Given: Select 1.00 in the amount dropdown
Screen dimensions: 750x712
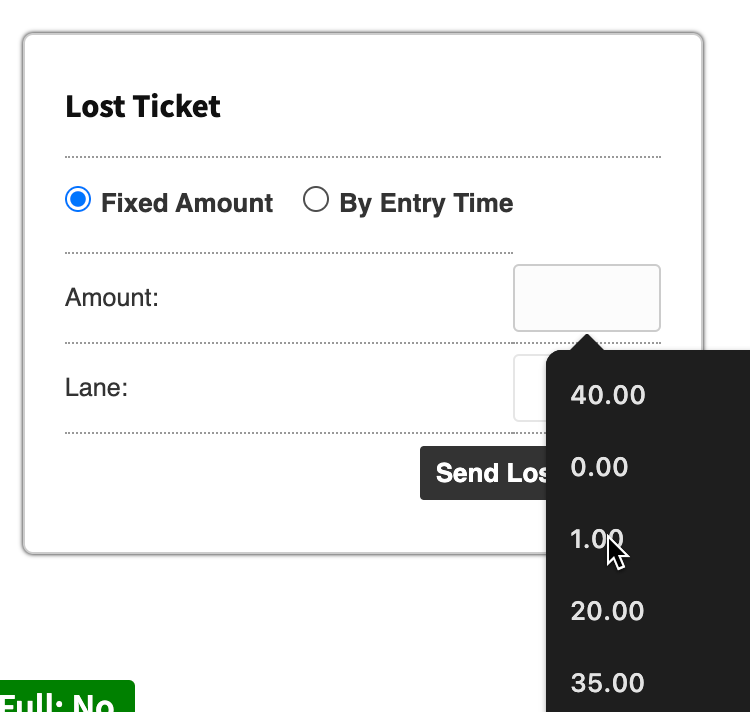Looking at the screenshot, I should coord(597,539).
